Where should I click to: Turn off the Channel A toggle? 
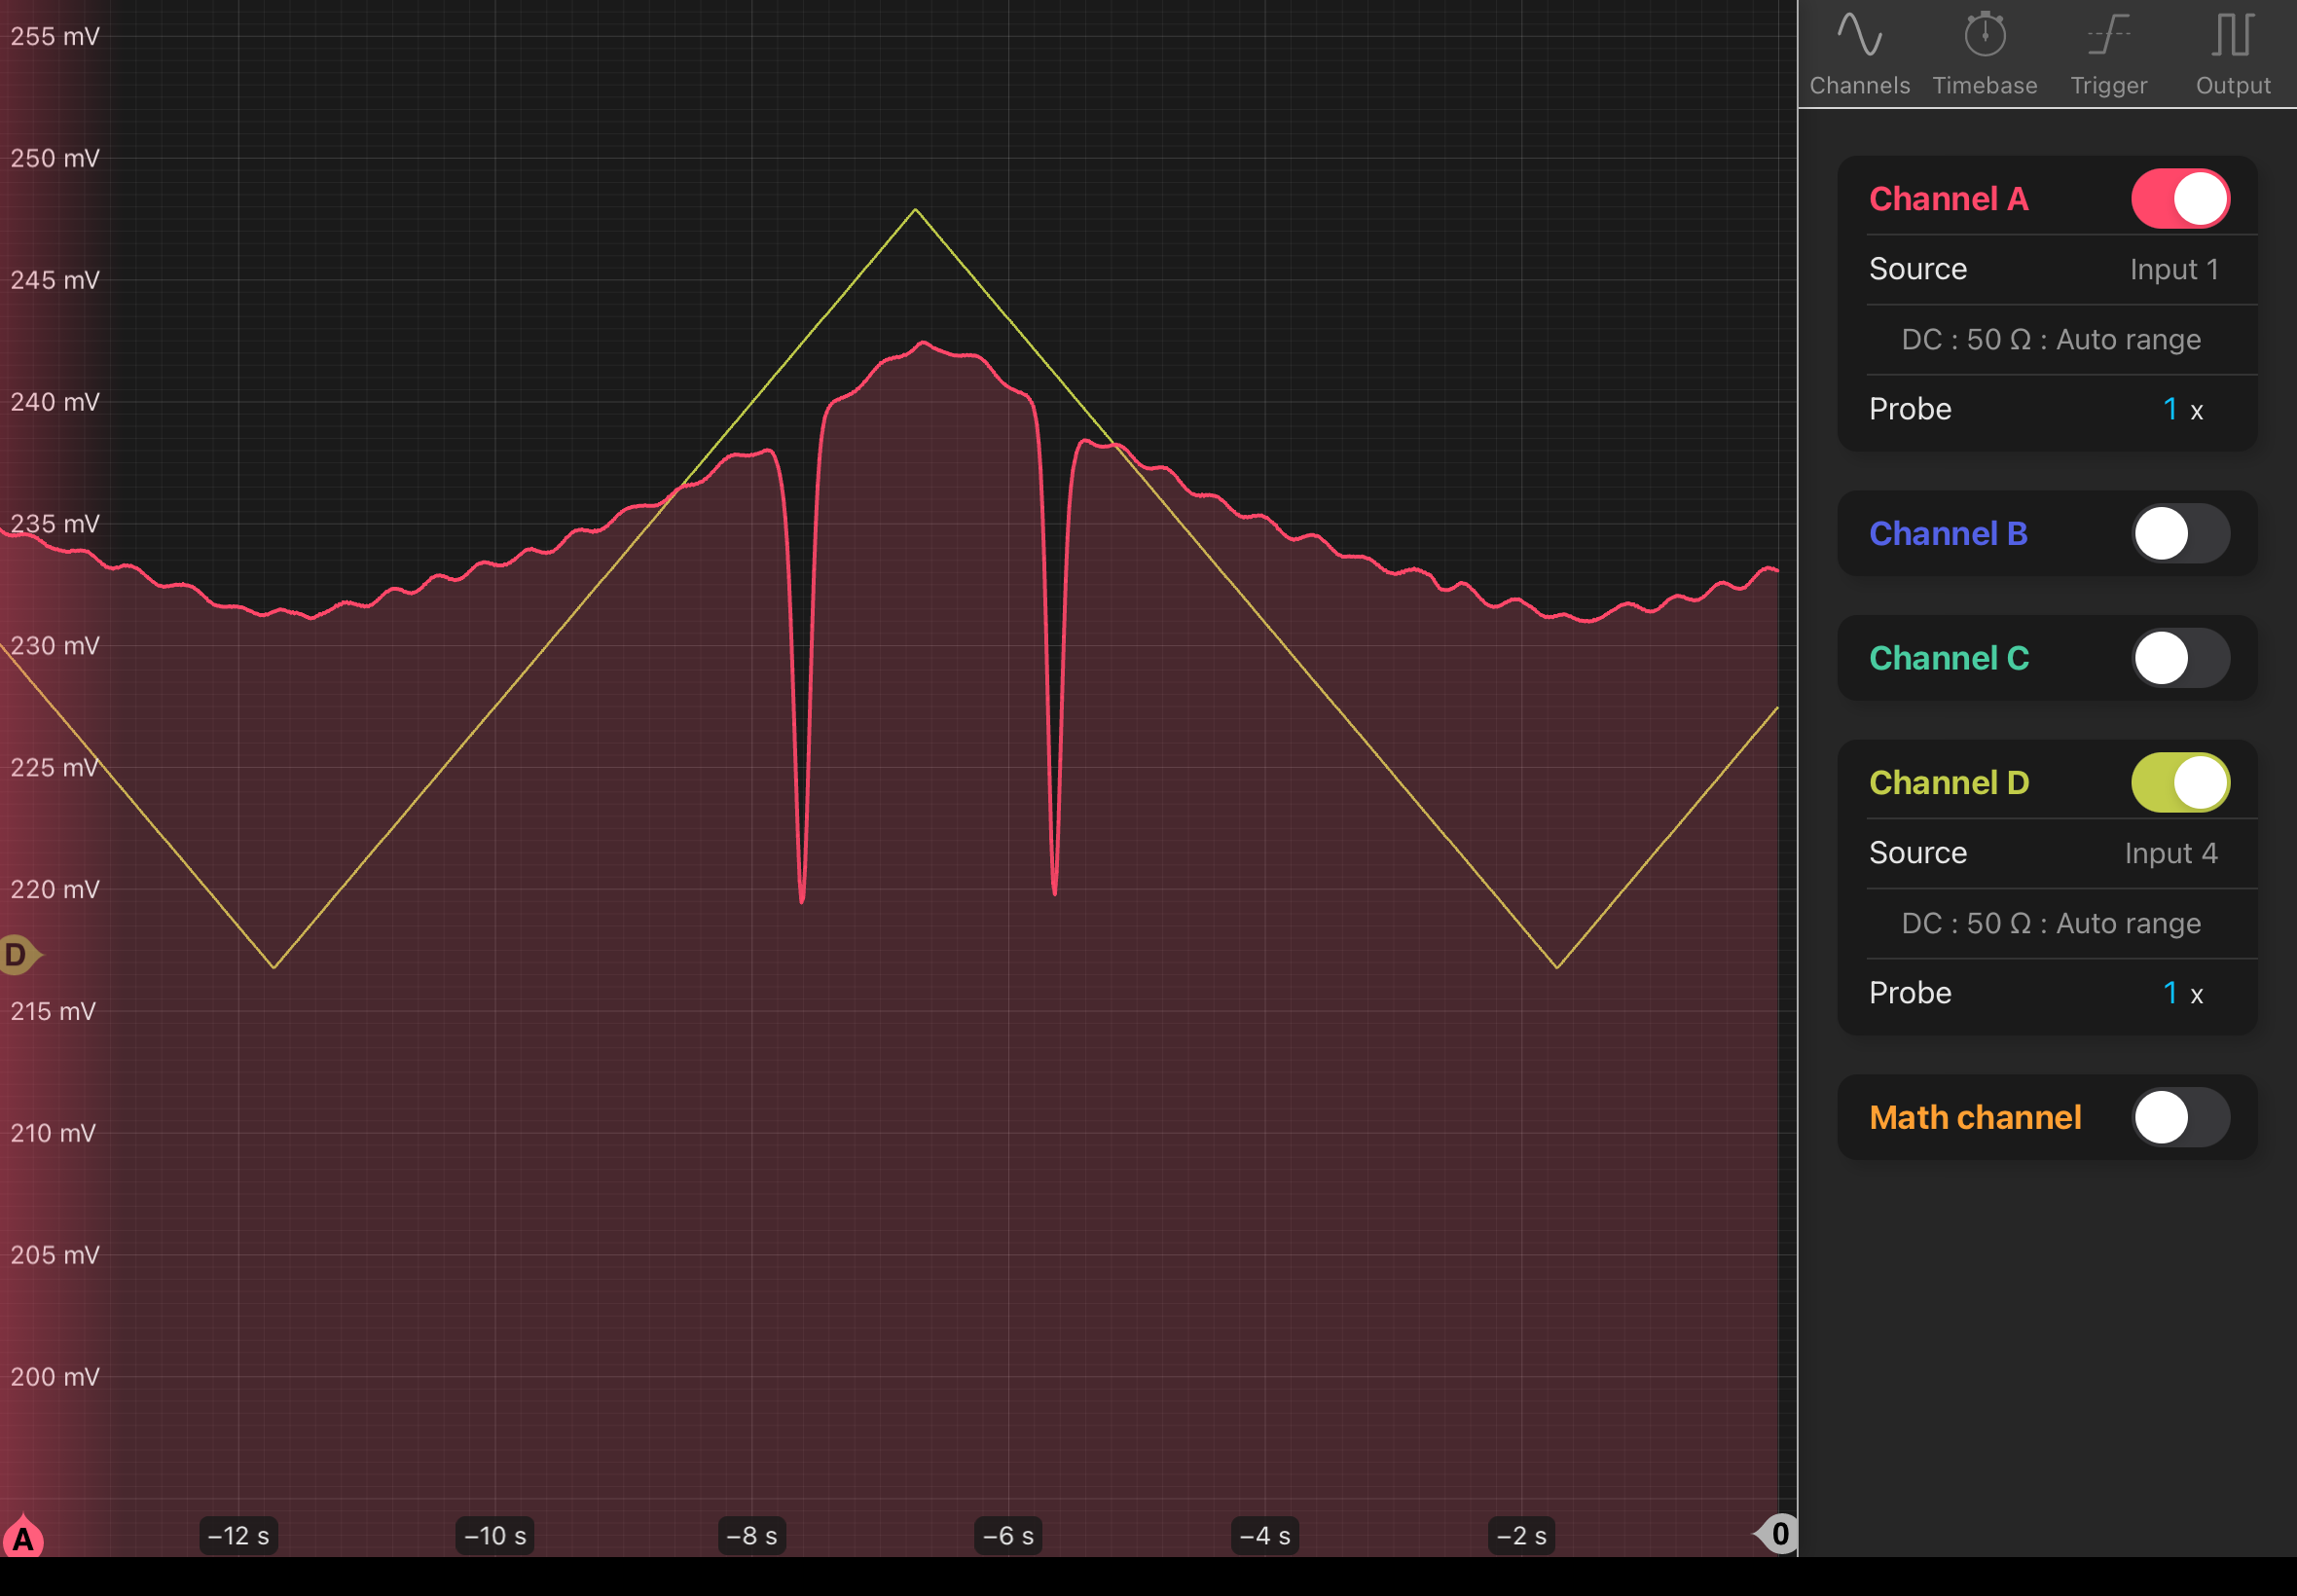click(2179, 199)
